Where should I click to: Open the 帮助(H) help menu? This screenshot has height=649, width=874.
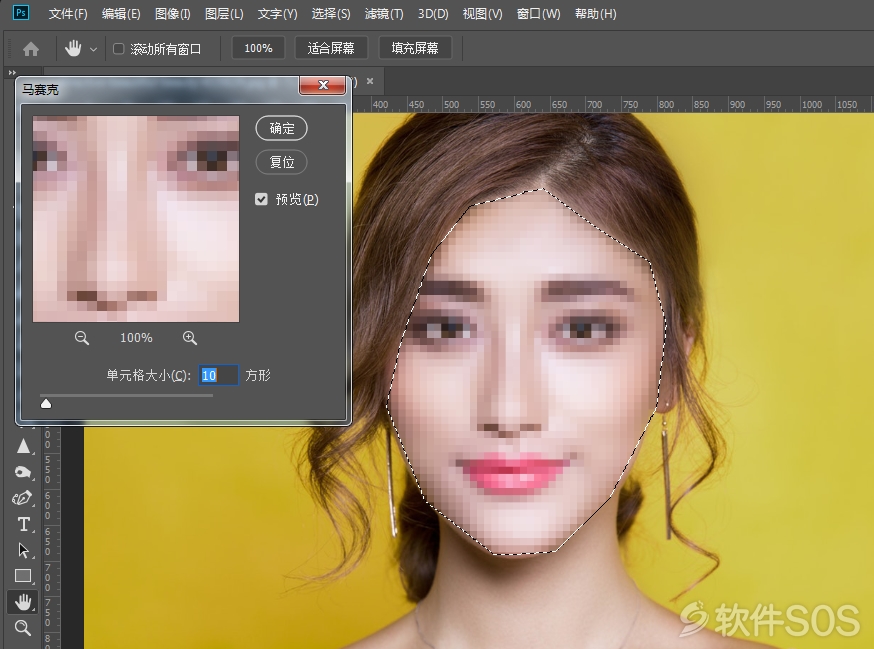point(596,14)
